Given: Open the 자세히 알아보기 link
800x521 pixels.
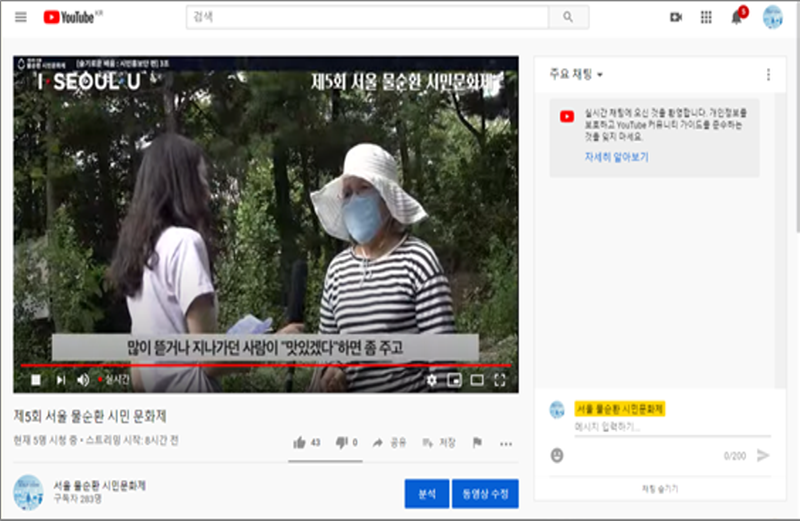Looking at the screenshot, I should tap(616, 157).
